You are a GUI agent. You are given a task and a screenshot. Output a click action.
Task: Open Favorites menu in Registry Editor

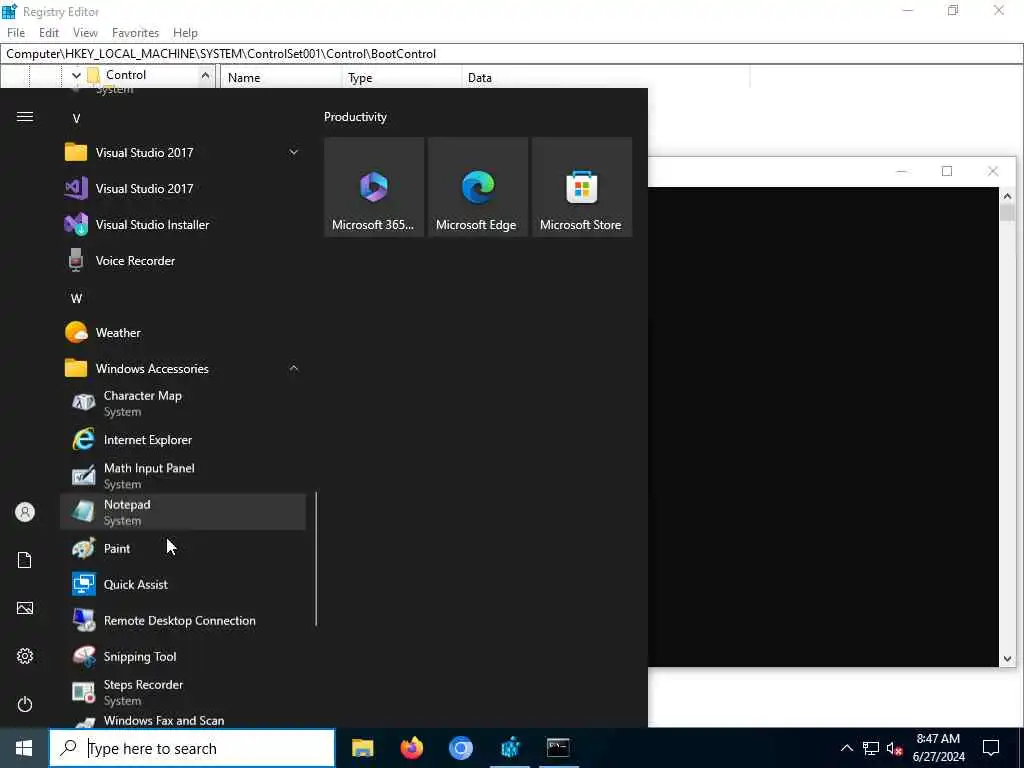pyautogui.click(x=135, y=33)
